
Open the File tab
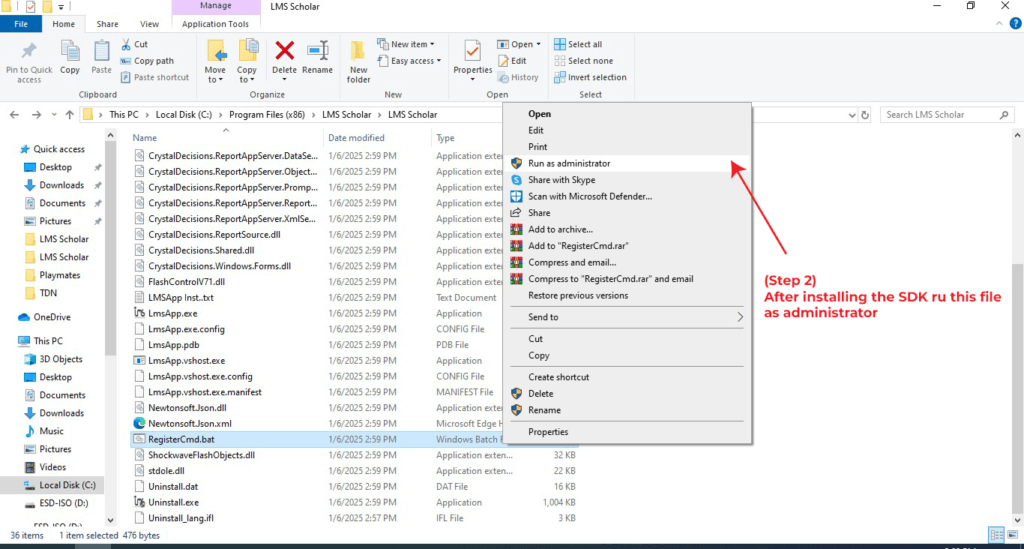[x=21, y=24]
